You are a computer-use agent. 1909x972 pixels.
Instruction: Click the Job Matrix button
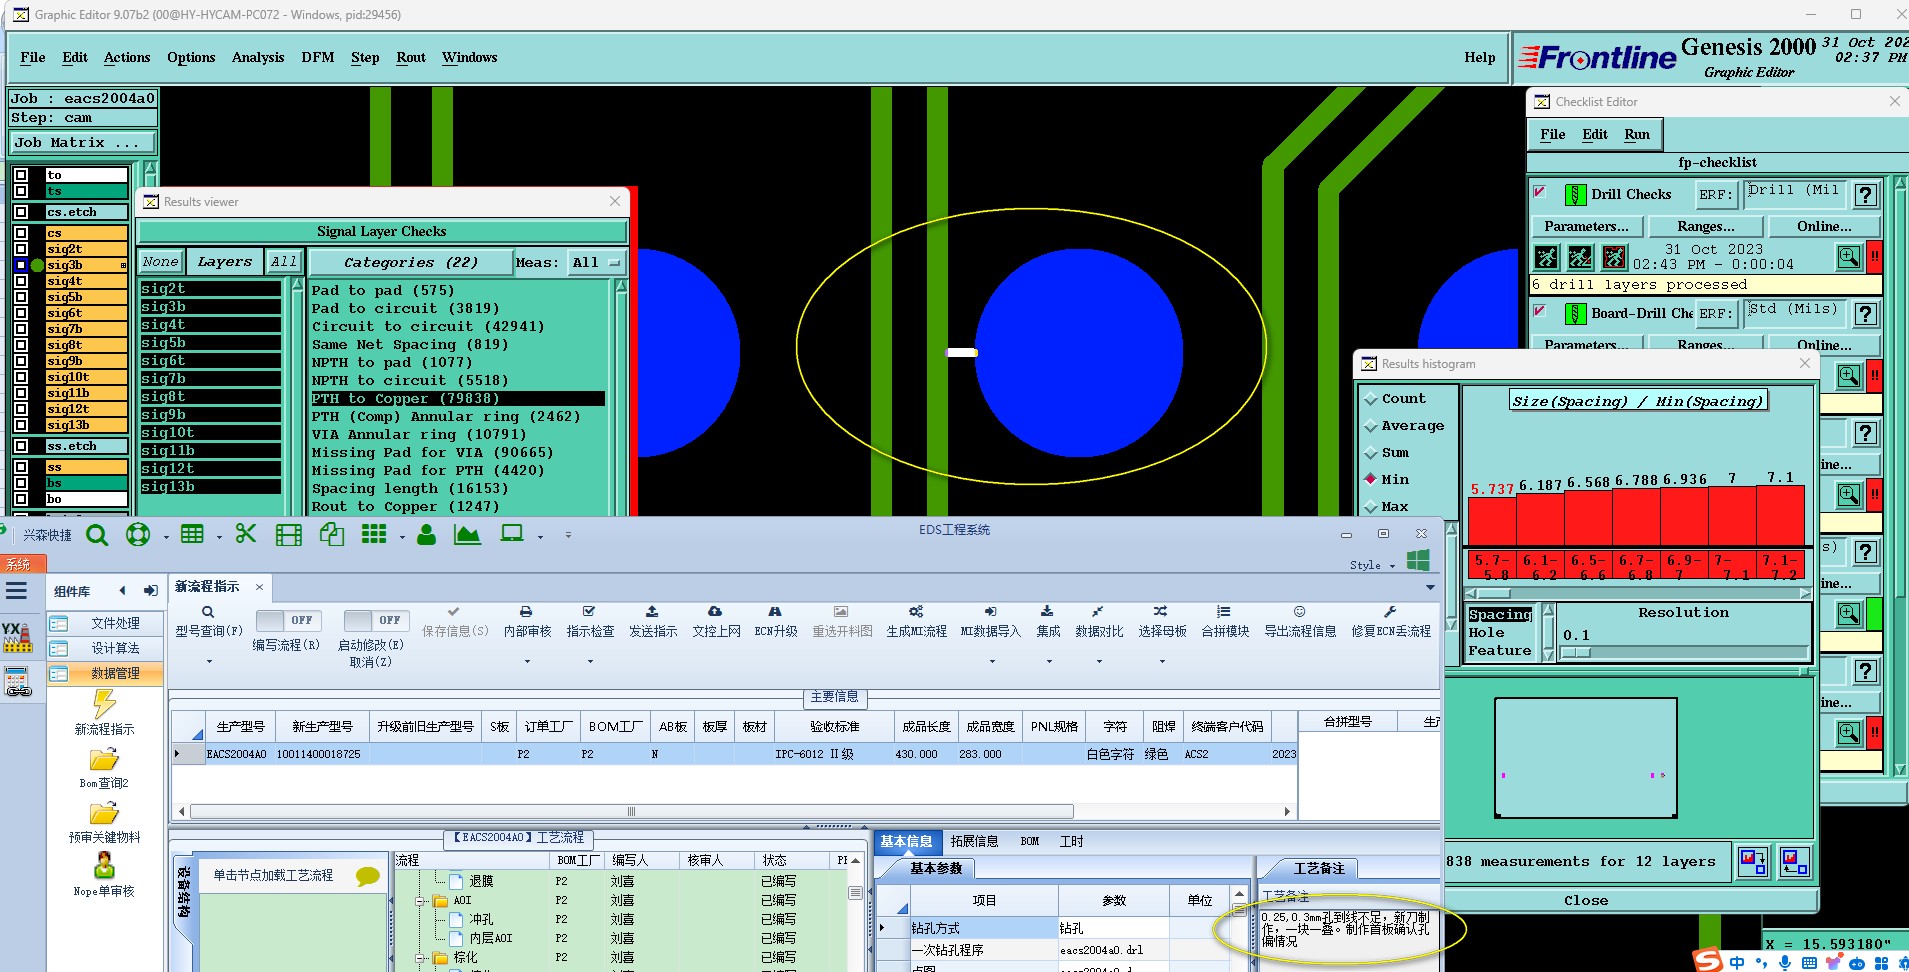(x=83, y=143)
